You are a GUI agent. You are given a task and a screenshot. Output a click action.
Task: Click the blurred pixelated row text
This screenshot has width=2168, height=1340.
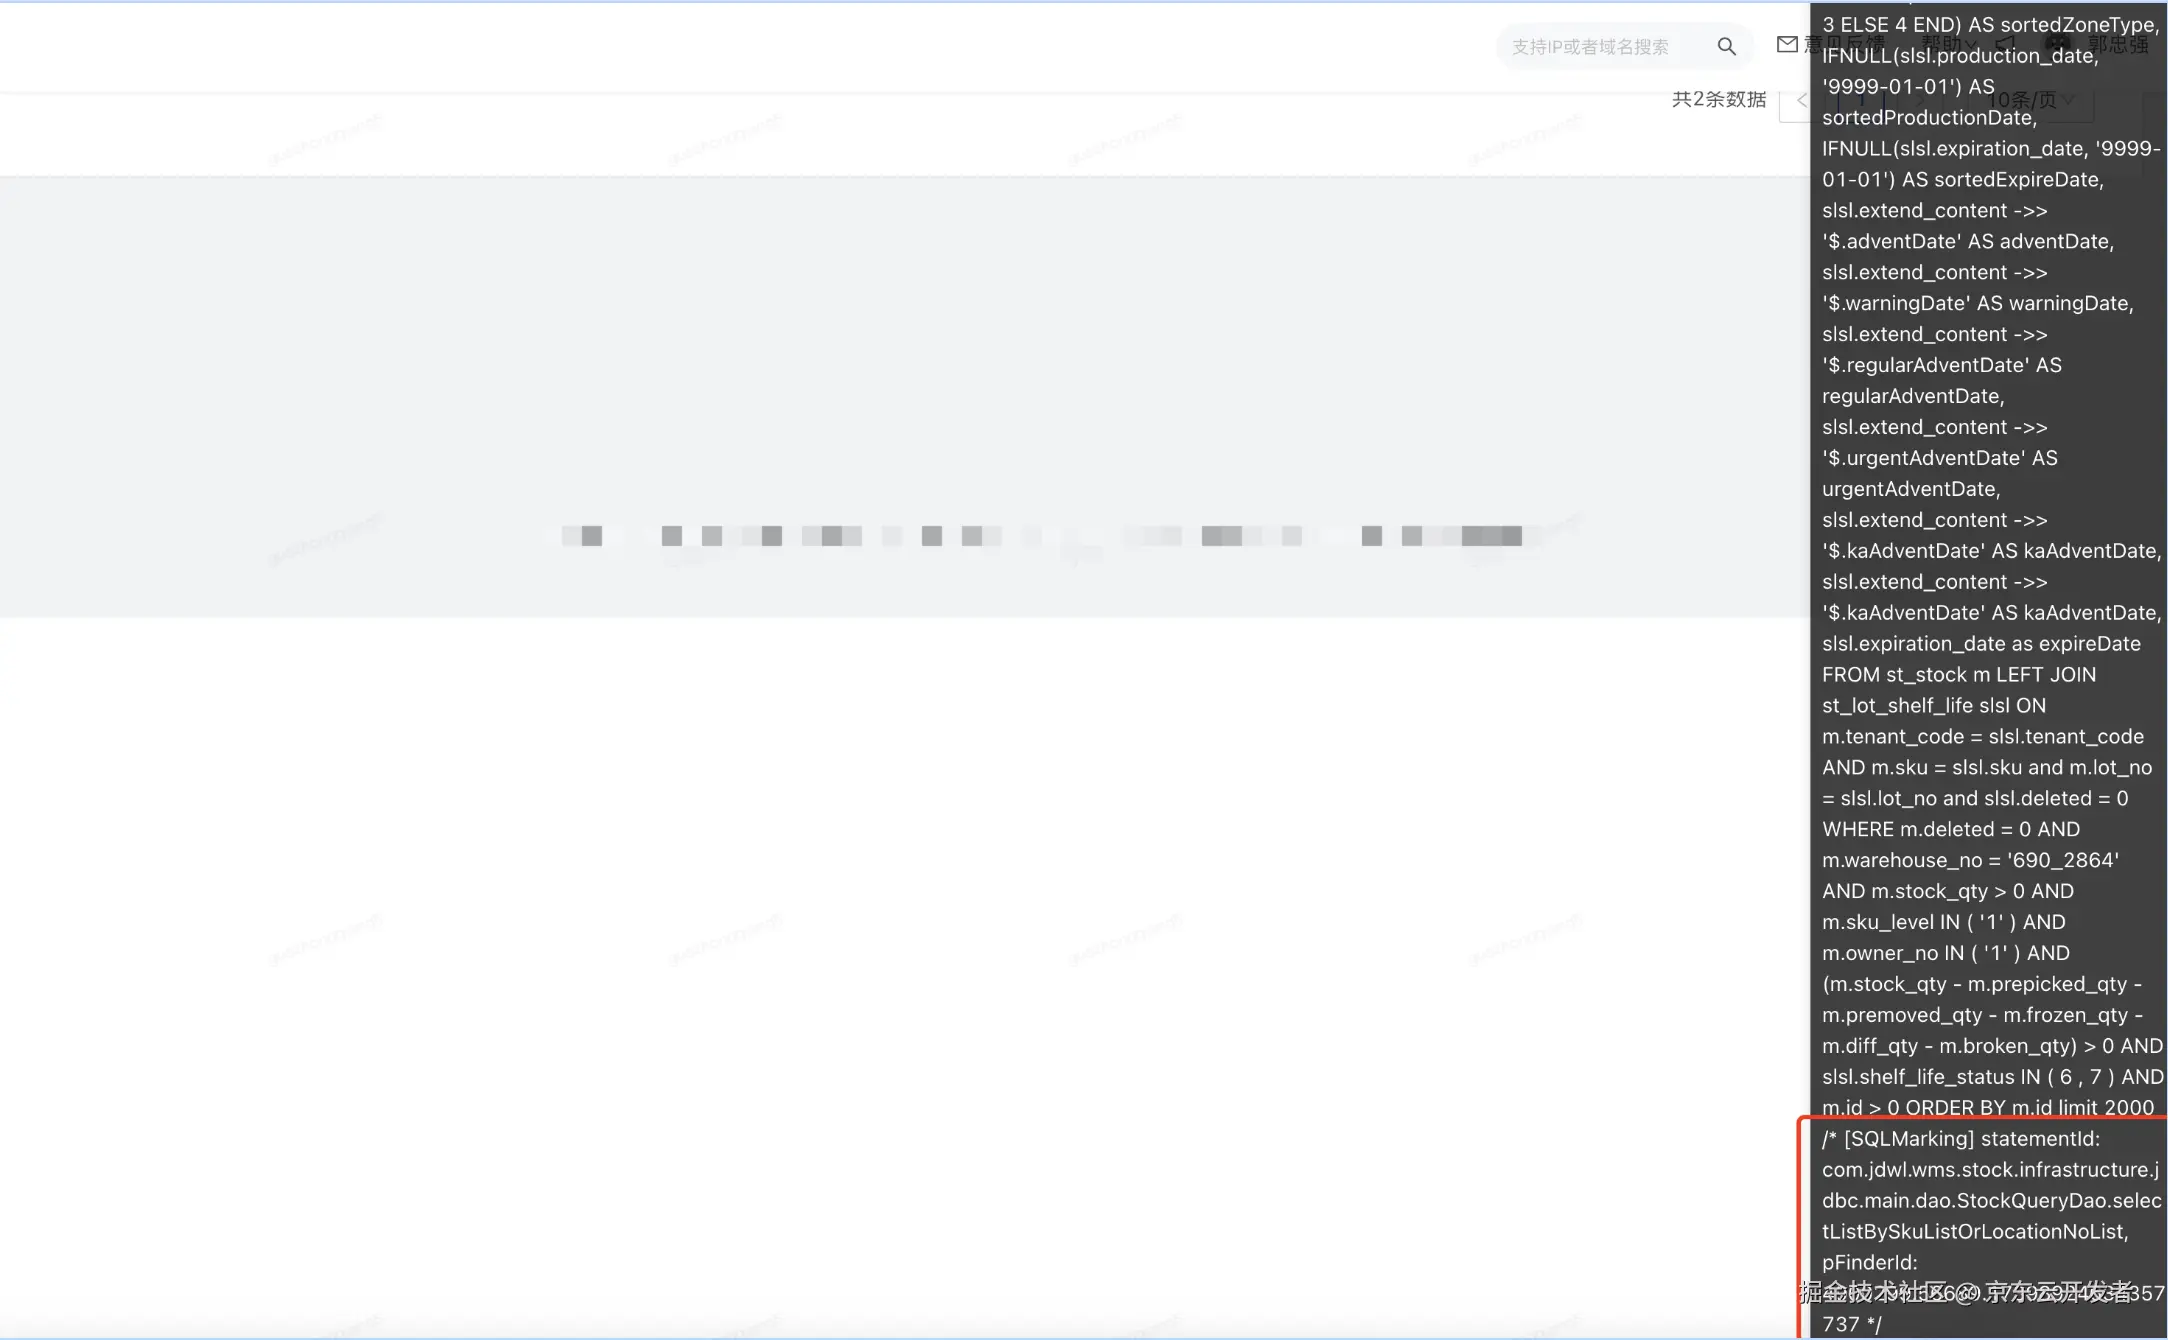point(1040,536)
